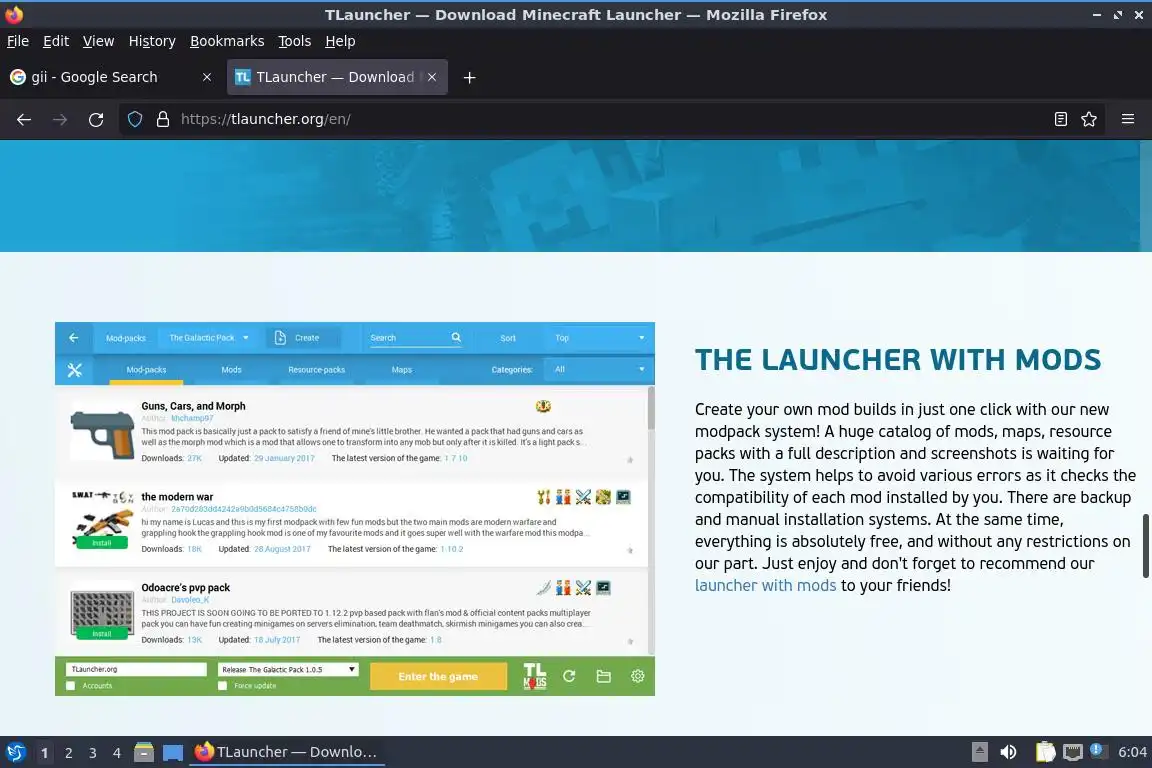Click the page vertical scrollbar thumb
The image size is (1152, 768).
pos(1145,546)
